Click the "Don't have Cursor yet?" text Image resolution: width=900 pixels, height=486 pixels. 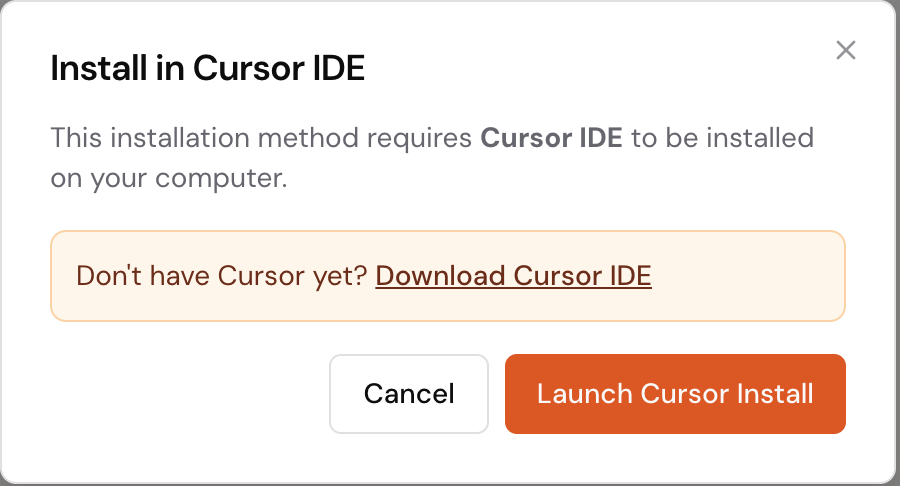point(223,276)
